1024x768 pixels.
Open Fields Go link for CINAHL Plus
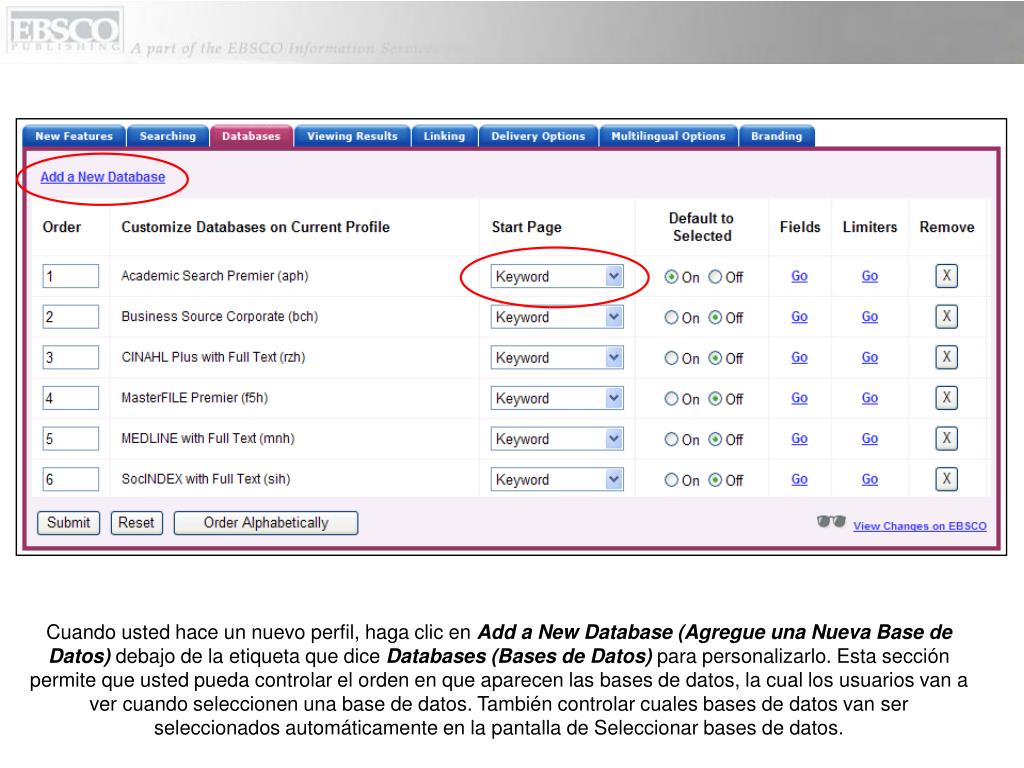[x=799, y=357]
